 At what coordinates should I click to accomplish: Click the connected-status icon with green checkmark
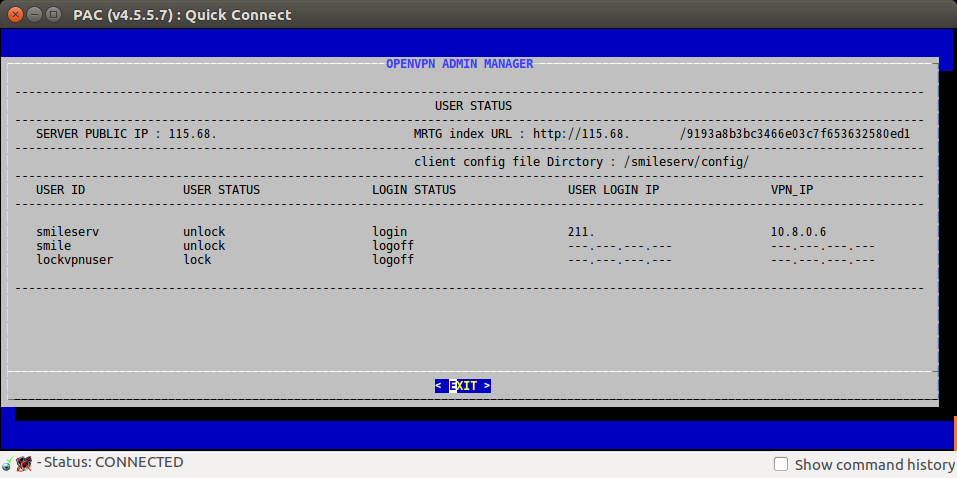(7, 463)
